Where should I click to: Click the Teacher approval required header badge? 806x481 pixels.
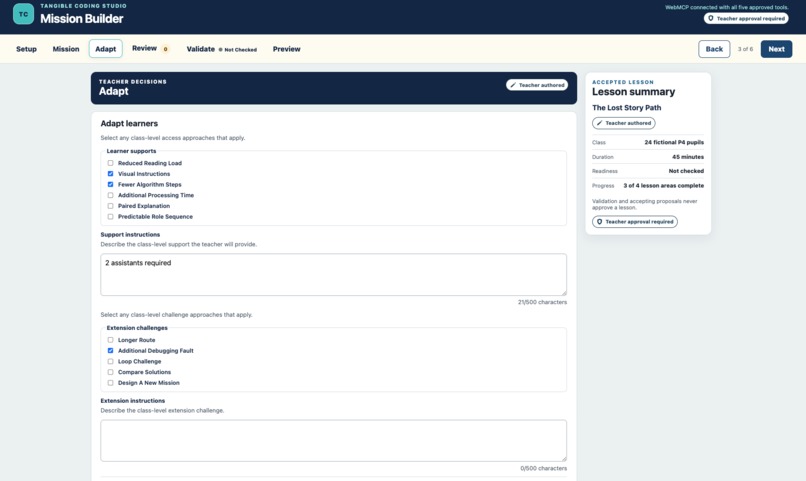click(746, 18)
